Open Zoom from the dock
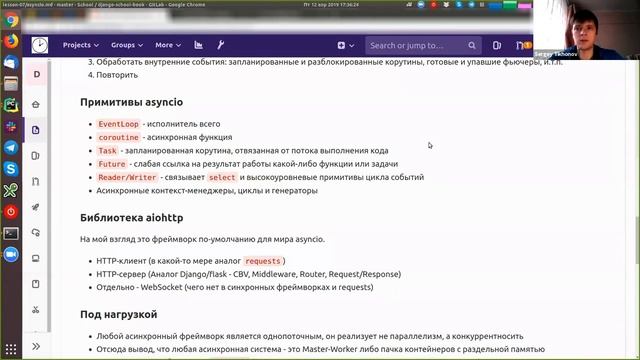Viewport: 640px width, 360px height. point(11,254)
